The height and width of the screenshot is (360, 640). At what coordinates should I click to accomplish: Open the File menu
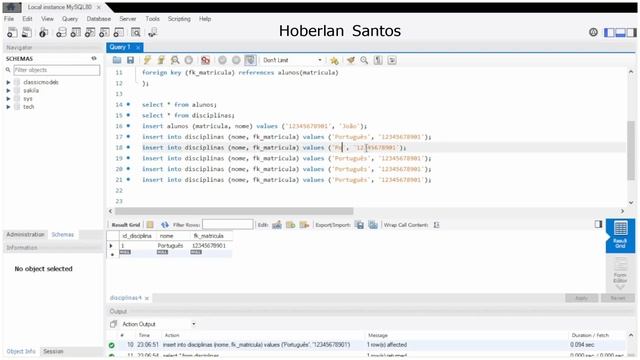(x=9, y=19)
